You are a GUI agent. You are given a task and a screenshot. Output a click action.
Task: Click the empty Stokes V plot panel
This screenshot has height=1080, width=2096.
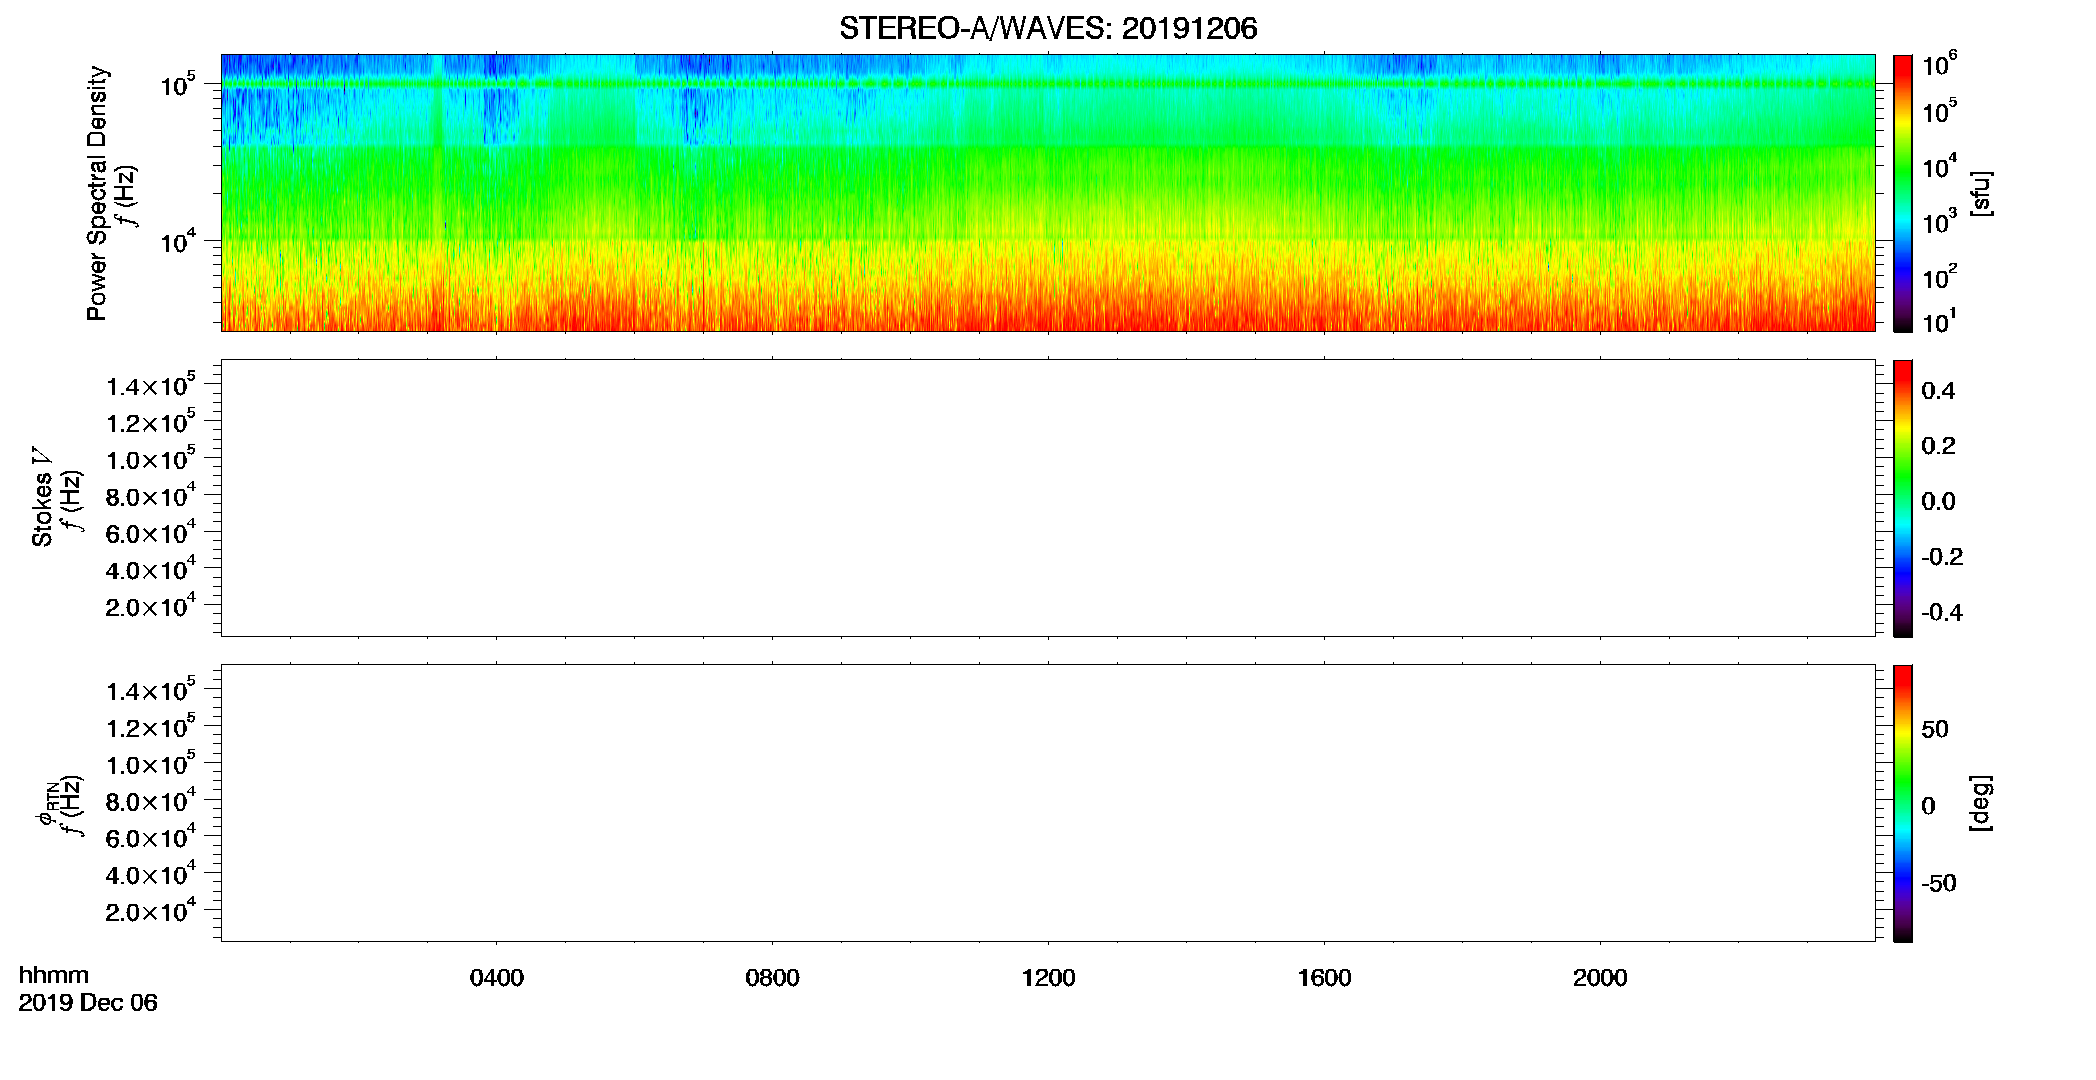coord(1048,498)
